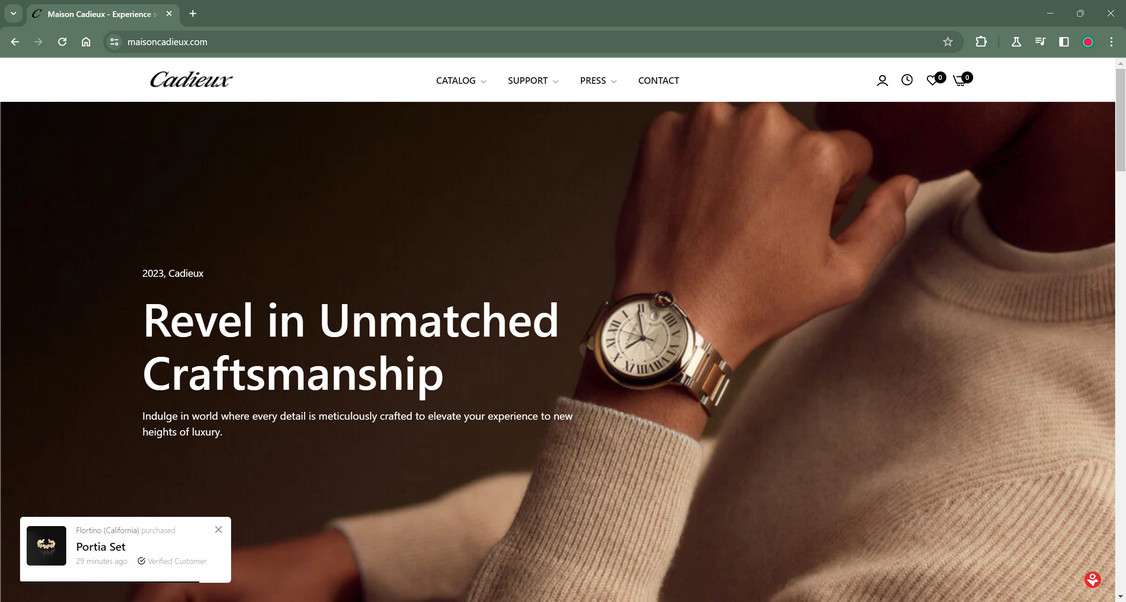
Task: Open the browser extensions puzzle icon
Action: point(981,42)
